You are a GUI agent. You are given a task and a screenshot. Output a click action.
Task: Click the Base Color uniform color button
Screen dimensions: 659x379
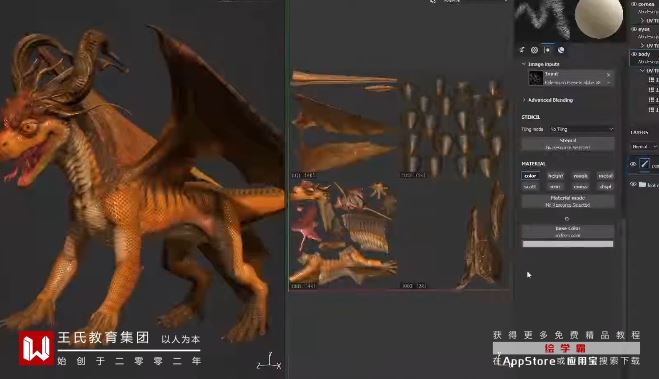568,232
